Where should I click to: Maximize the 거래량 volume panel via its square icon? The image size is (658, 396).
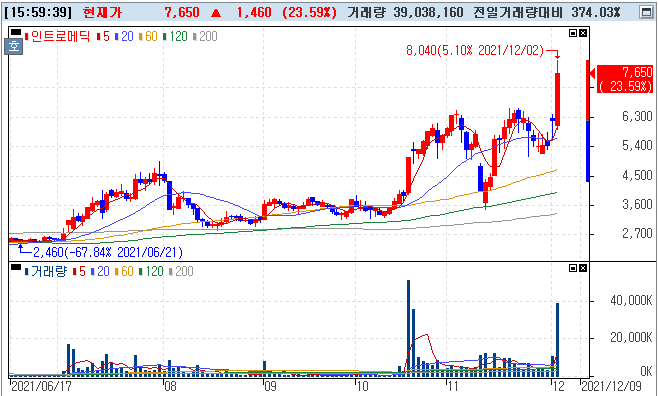click(573, 268)
